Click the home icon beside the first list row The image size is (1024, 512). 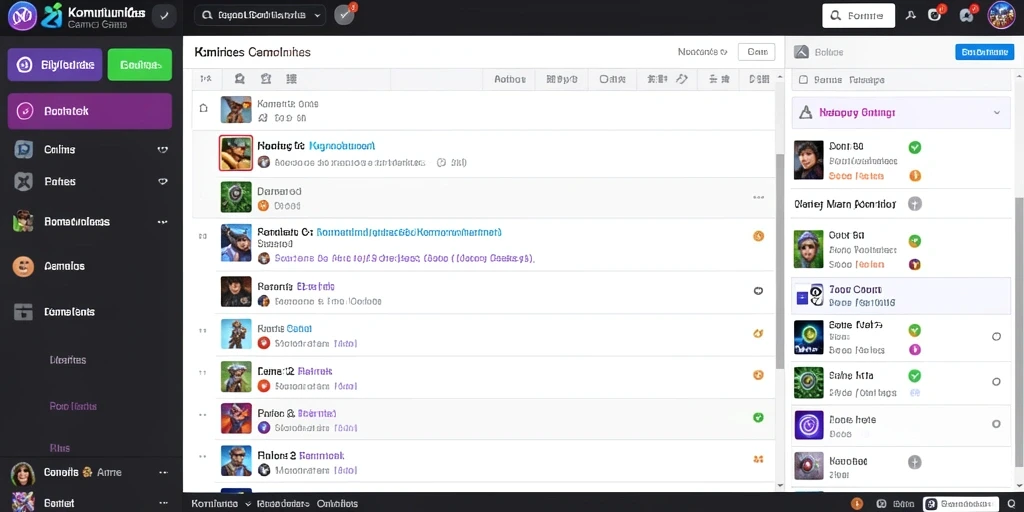click(x=204, y=108)
